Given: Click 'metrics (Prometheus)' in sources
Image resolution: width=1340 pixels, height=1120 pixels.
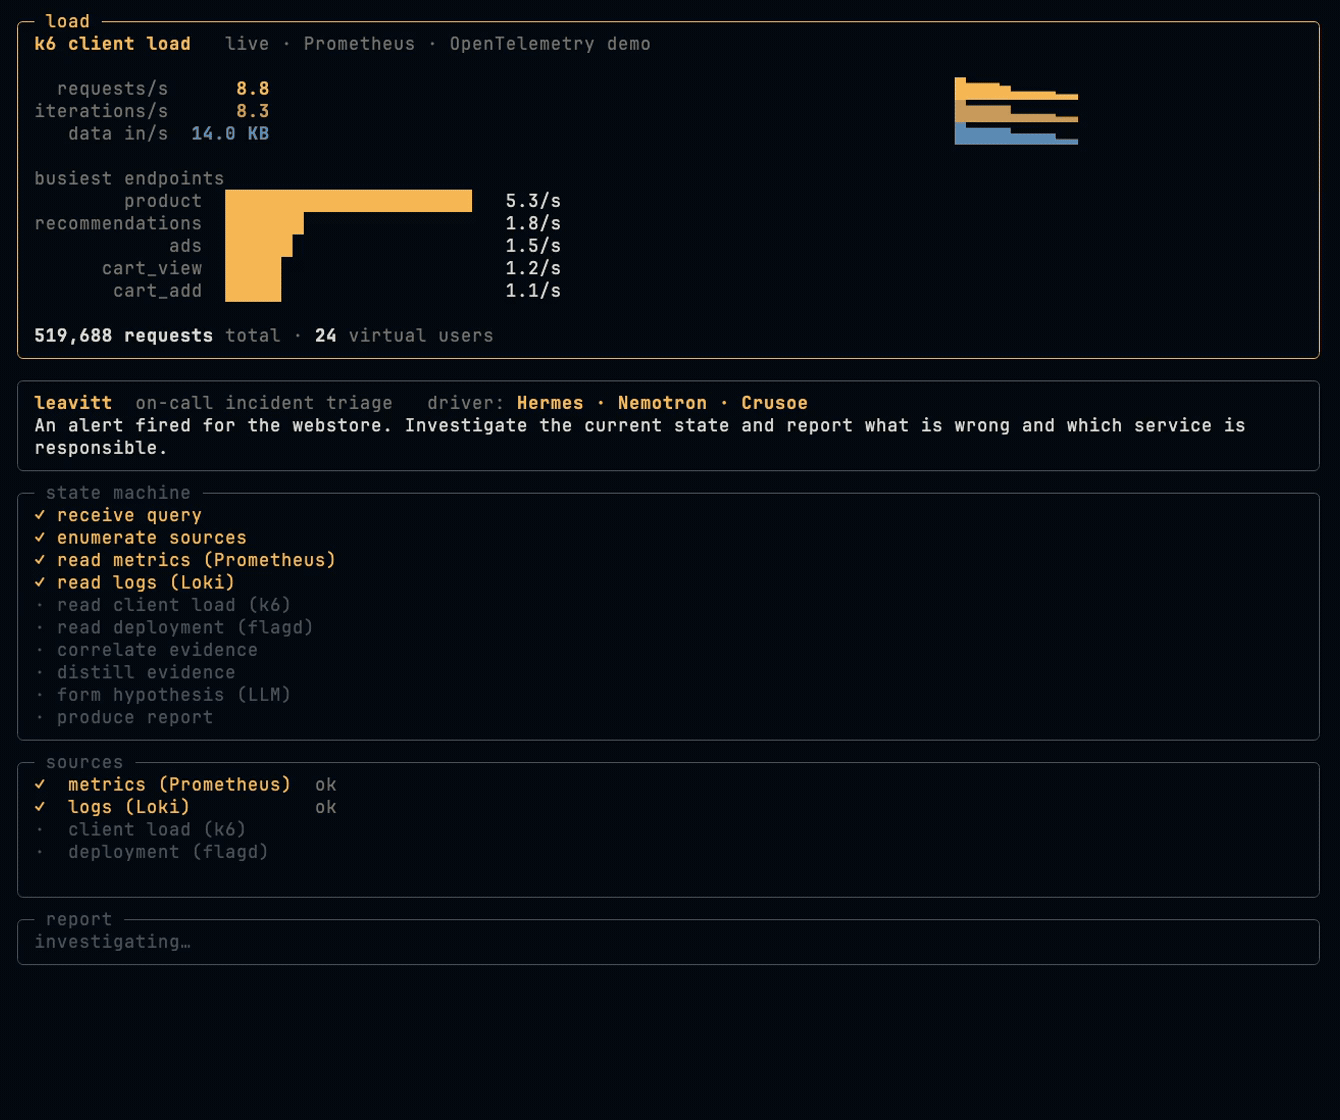Looking at the screenshot, I should click(179, 784).
